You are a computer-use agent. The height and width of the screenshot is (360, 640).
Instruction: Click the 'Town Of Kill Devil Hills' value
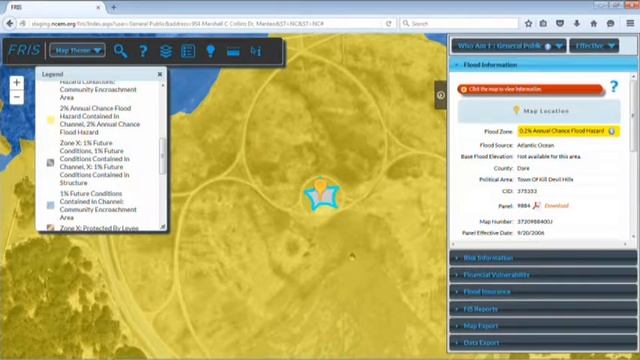(545, 180)
